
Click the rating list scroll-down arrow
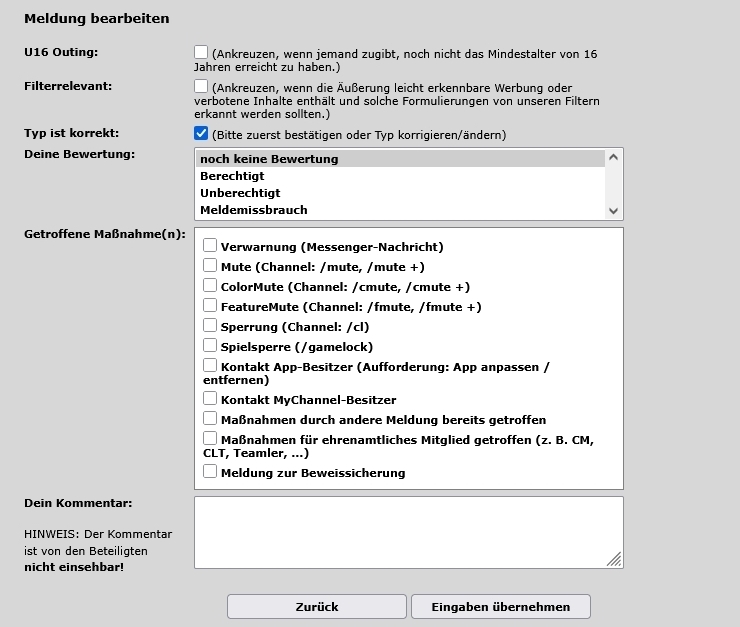[x=614, y=211]
